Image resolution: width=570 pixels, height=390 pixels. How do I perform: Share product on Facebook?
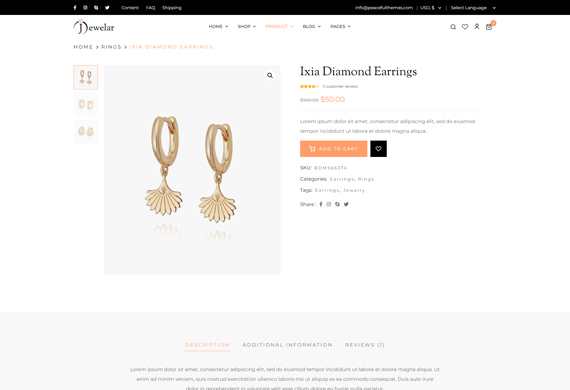[x=321, y=204]
